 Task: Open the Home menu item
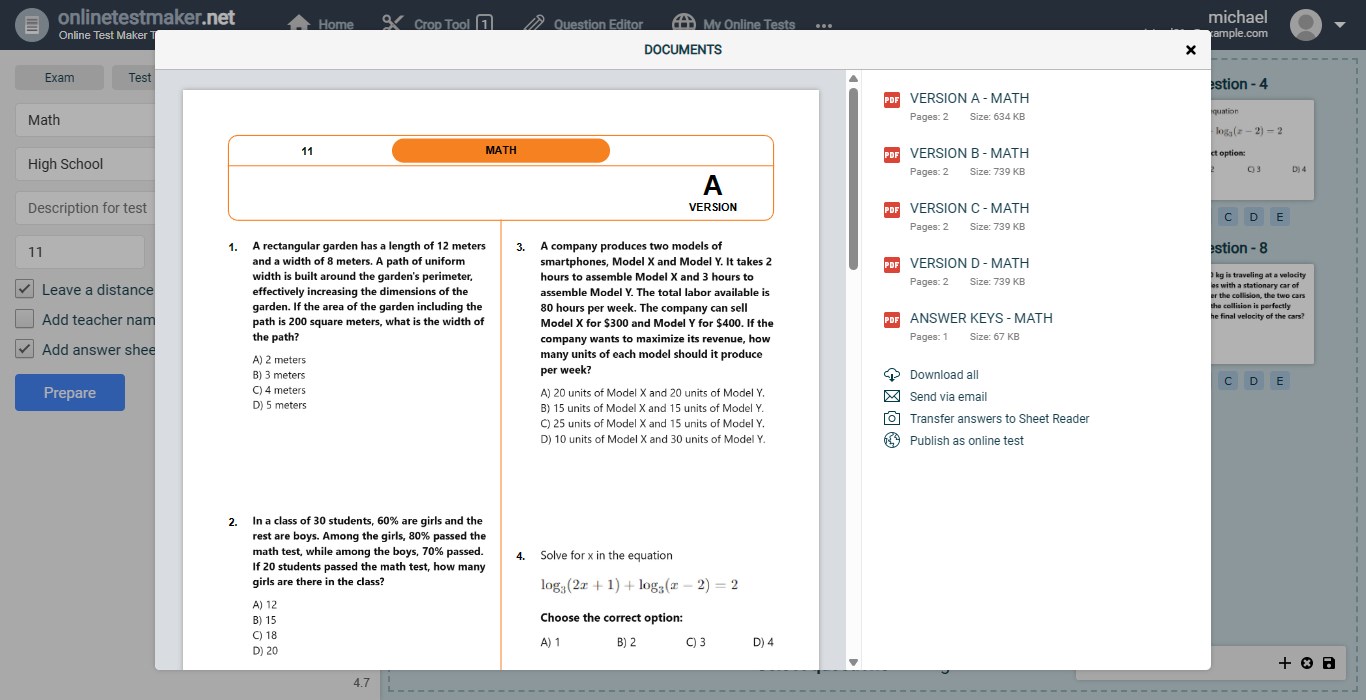pyautogui.click(x=321, y=24)
